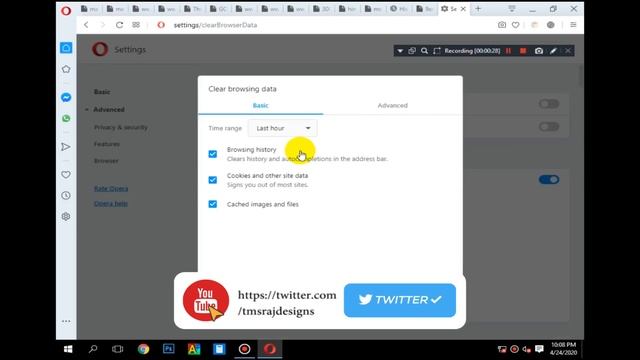Uncheck Browsing history checkbox
Image resolution: width=640 pixels, height=360 pixels.
click(x=213, y=154)
